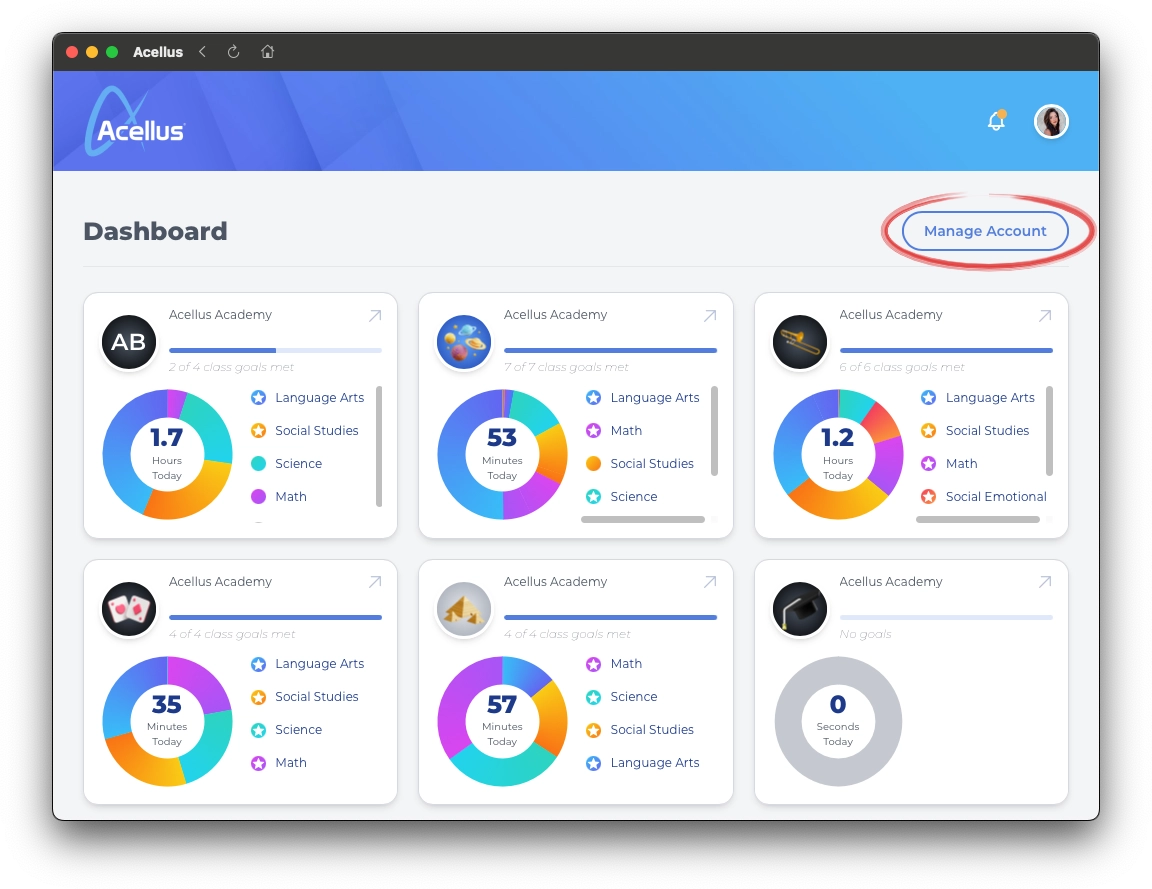Click the 57 Minutes Today donut chart
The height and width of the screenshot is (889, 1152).
point(503,721)
